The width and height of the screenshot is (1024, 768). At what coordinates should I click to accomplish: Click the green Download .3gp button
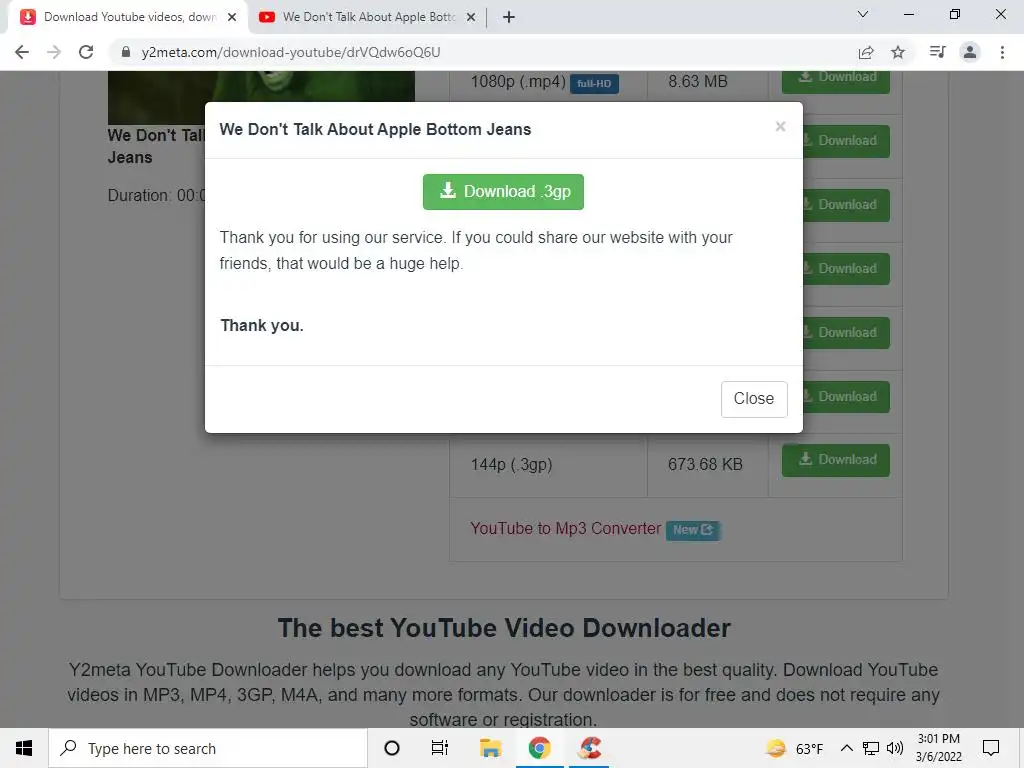point(503,191)
